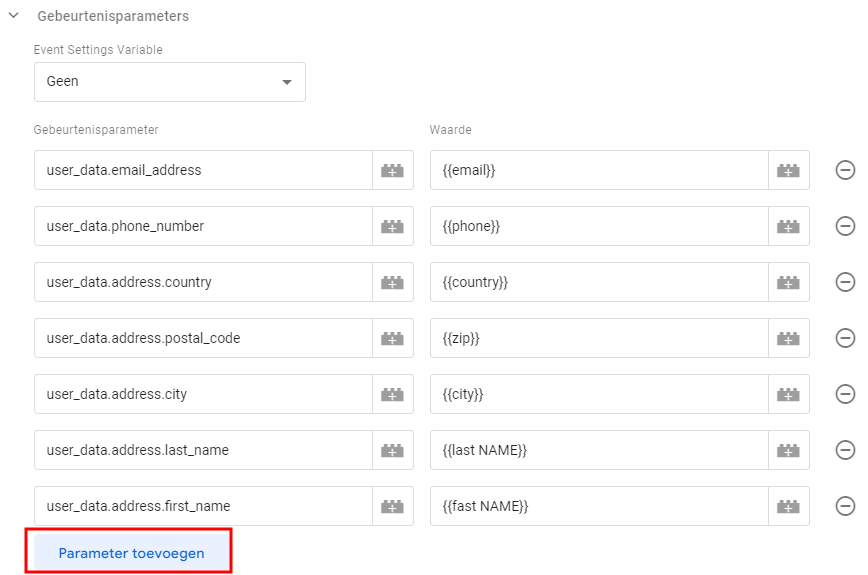This screenshot has width=868, height=575.
Task: Click the {{city}} value input
Action: click(x=599, y=395)
